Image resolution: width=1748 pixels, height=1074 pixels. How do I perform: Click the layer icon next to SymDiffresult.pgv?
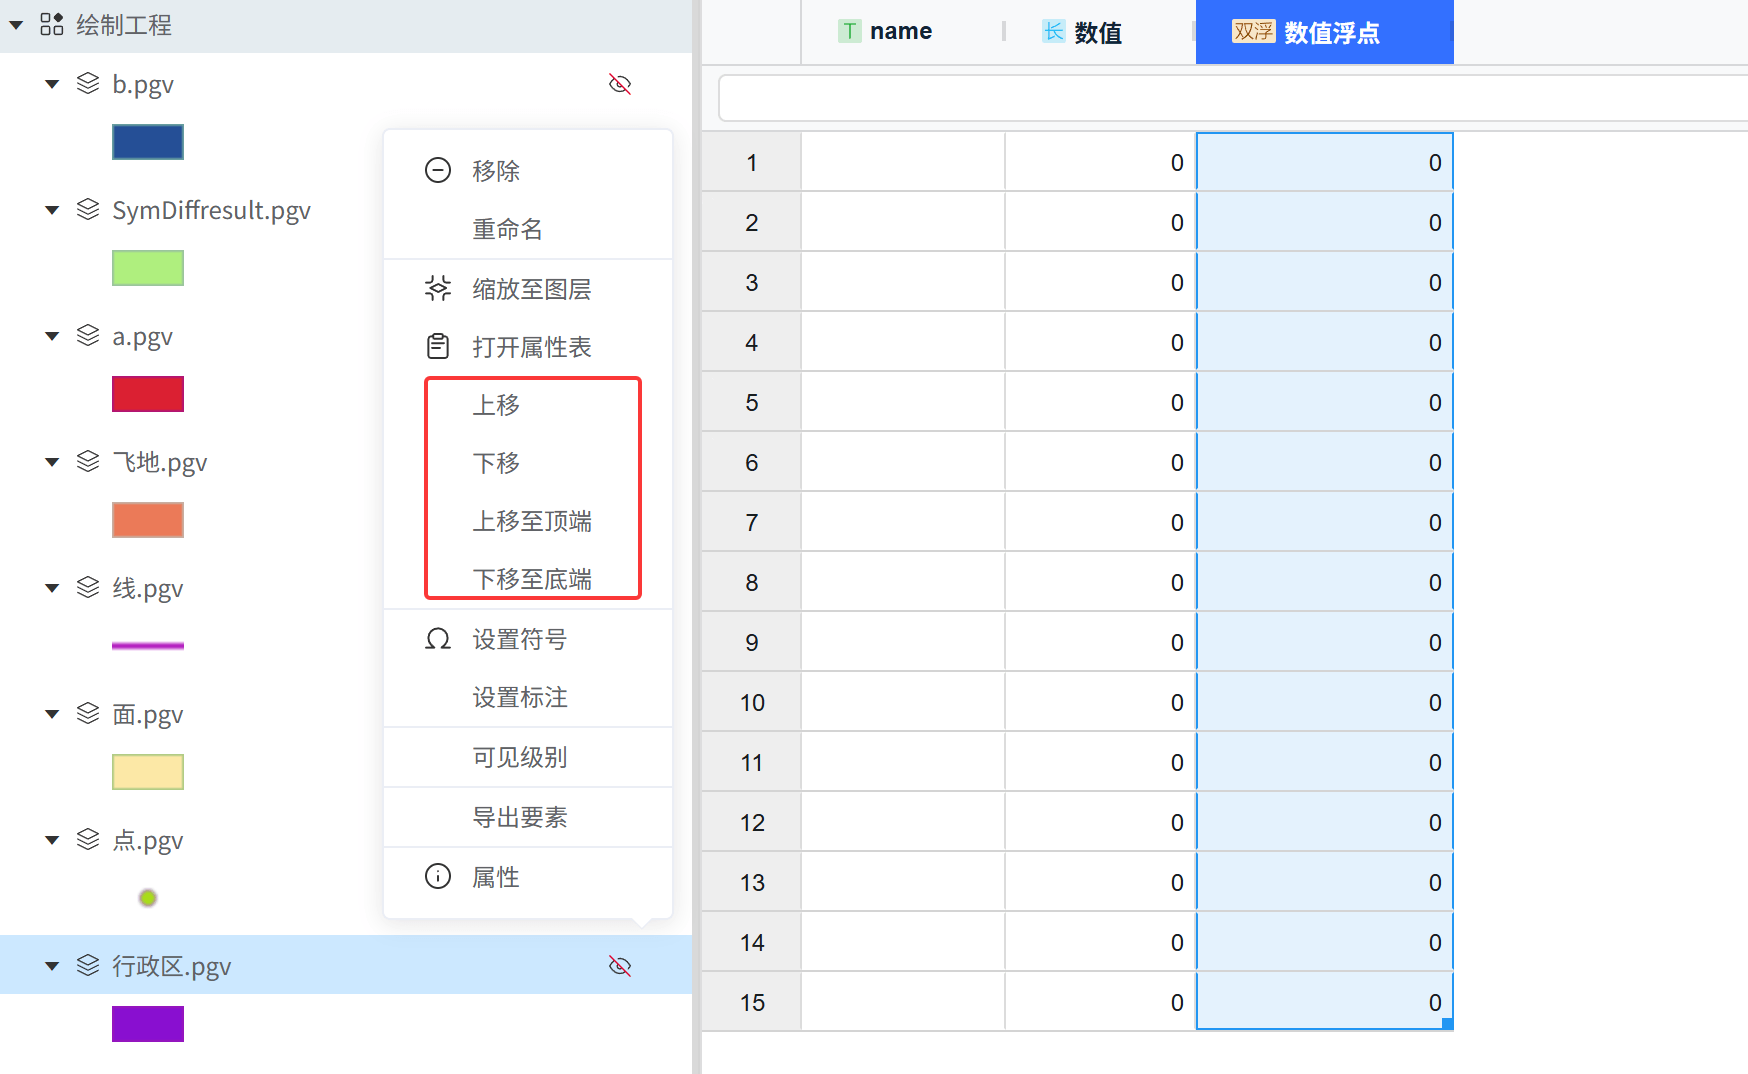[88, 210]
